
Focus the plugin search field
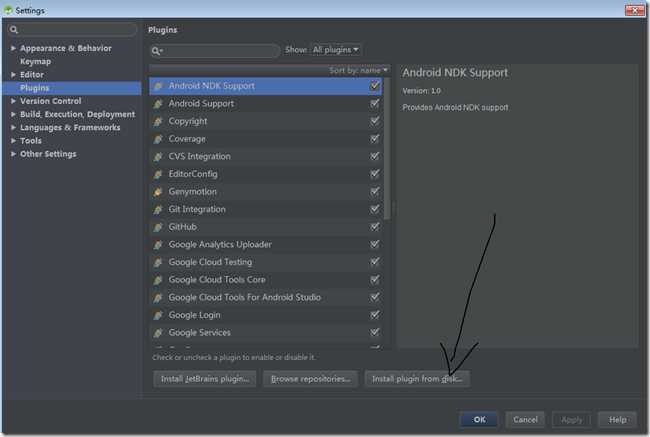tap(215, 51)
